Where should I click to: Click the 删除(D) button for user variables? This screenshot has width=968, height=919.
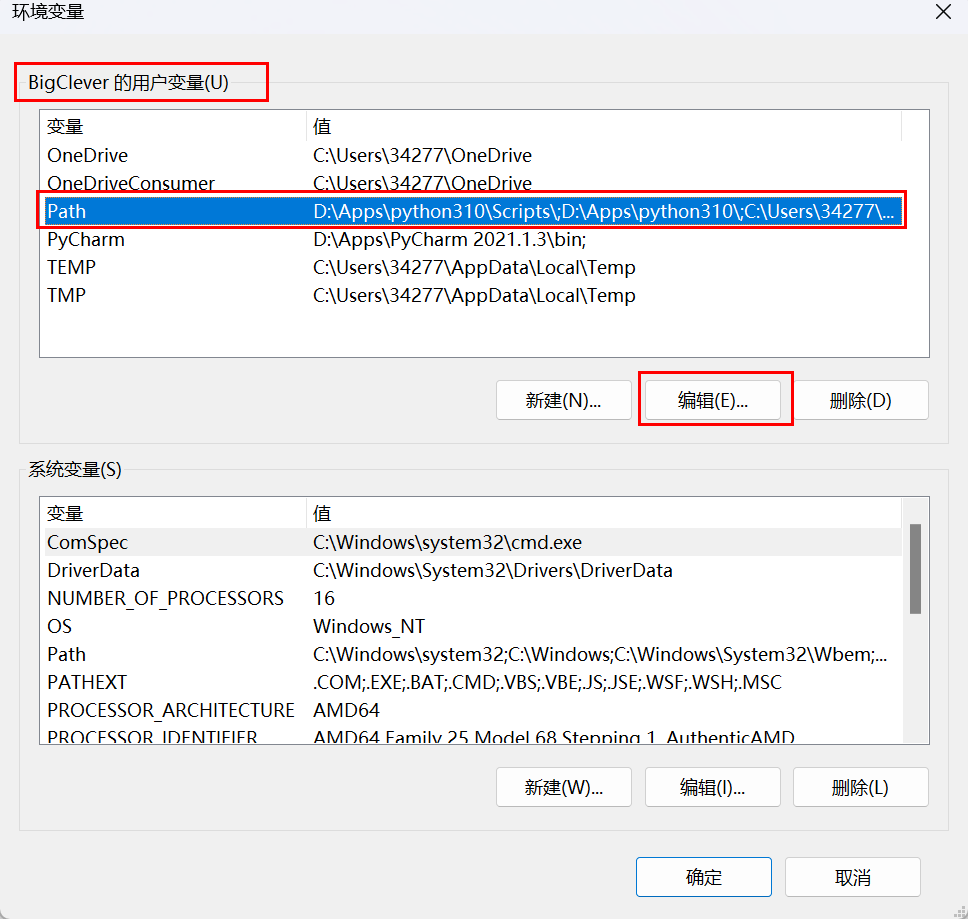pyautogui.click(x=861, y=401)
